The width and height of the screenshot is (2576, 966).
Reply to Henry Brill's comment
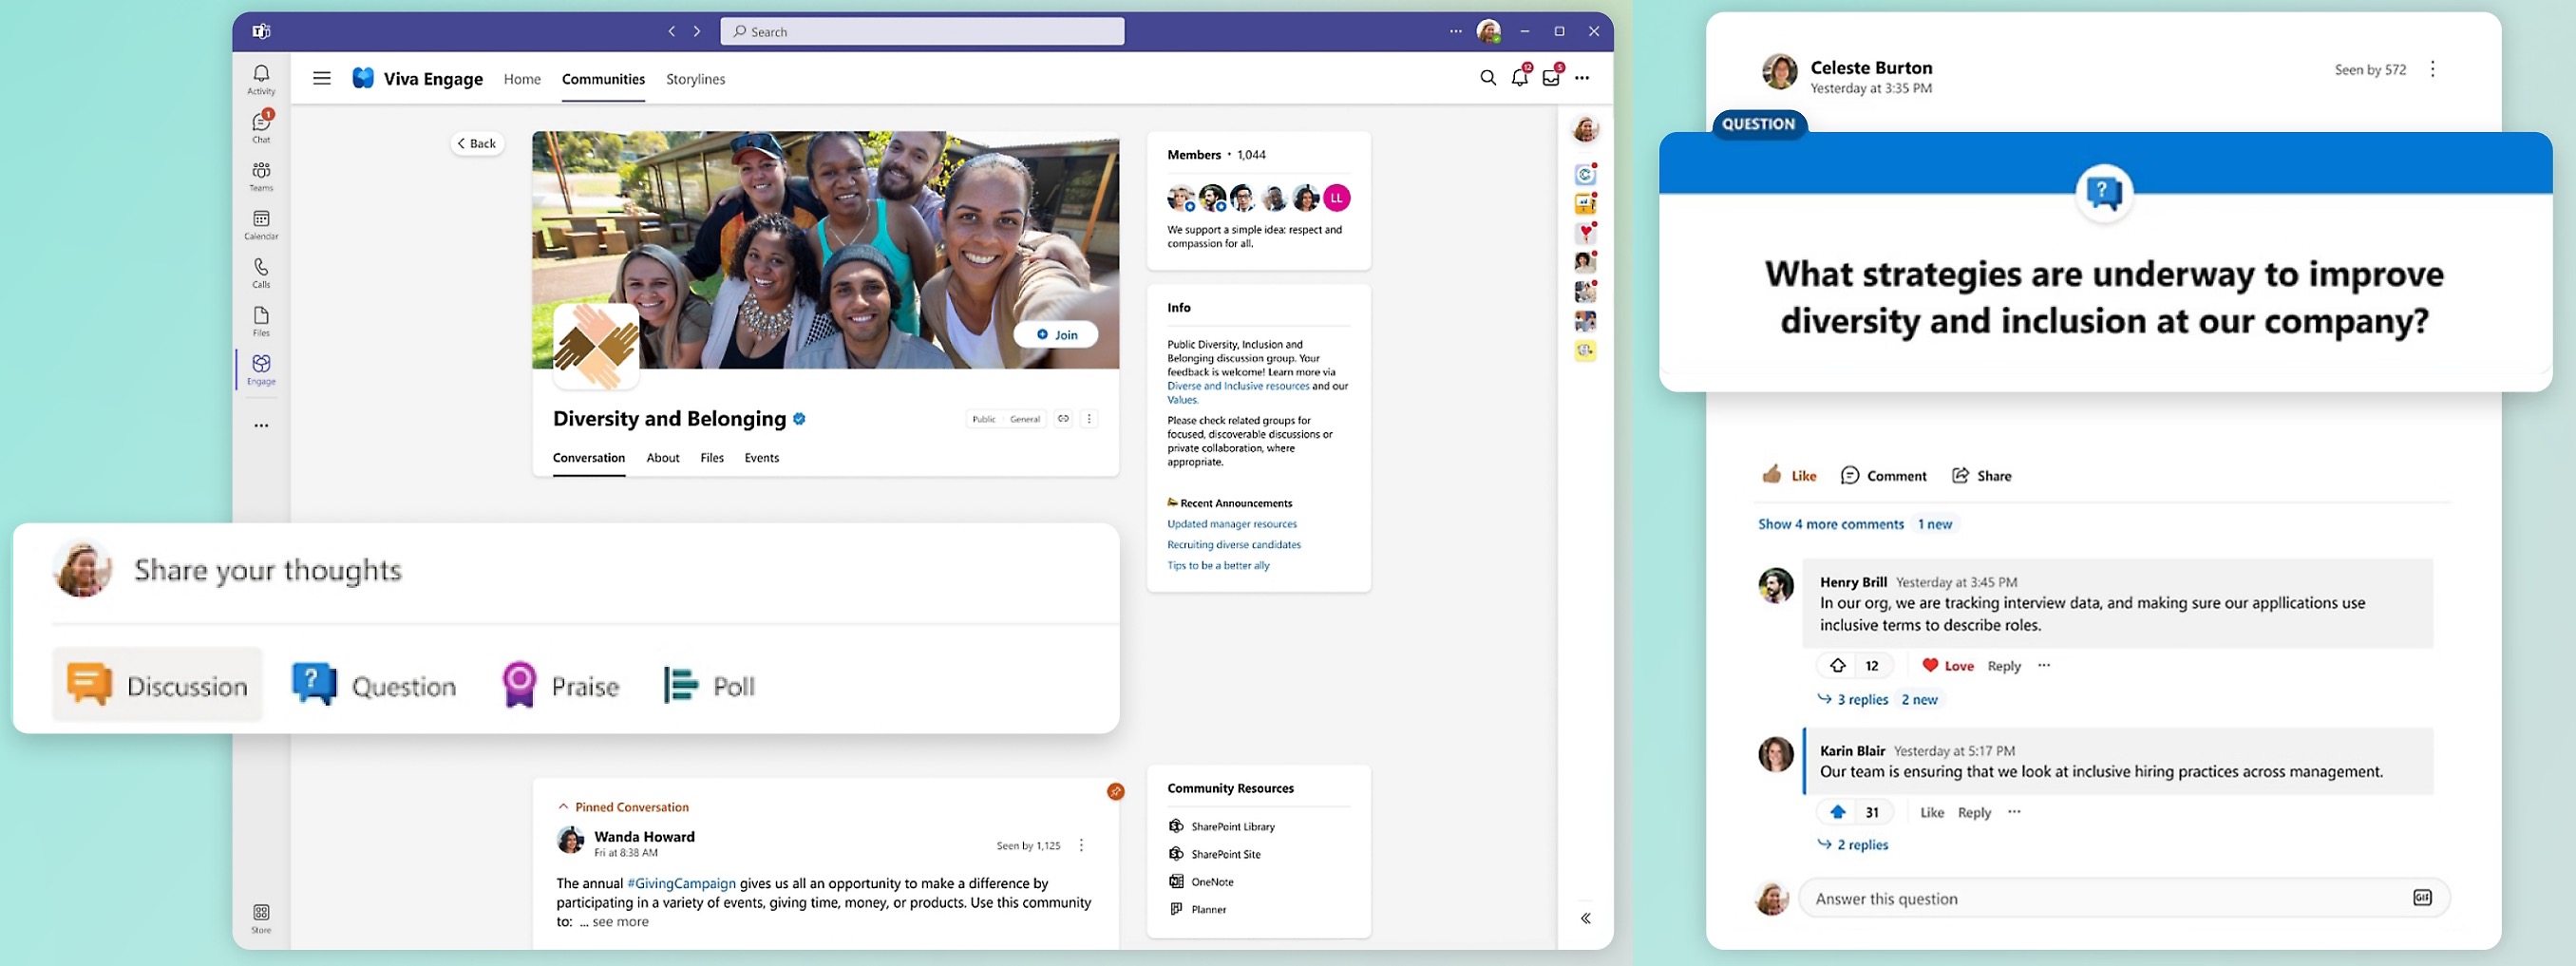point(2004,666)
